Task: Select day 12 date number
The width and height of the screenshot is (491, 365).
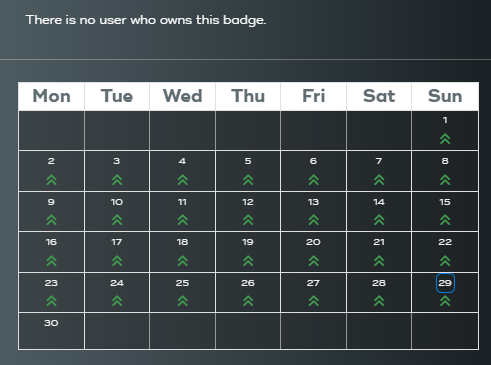Action: click(248, 202)
